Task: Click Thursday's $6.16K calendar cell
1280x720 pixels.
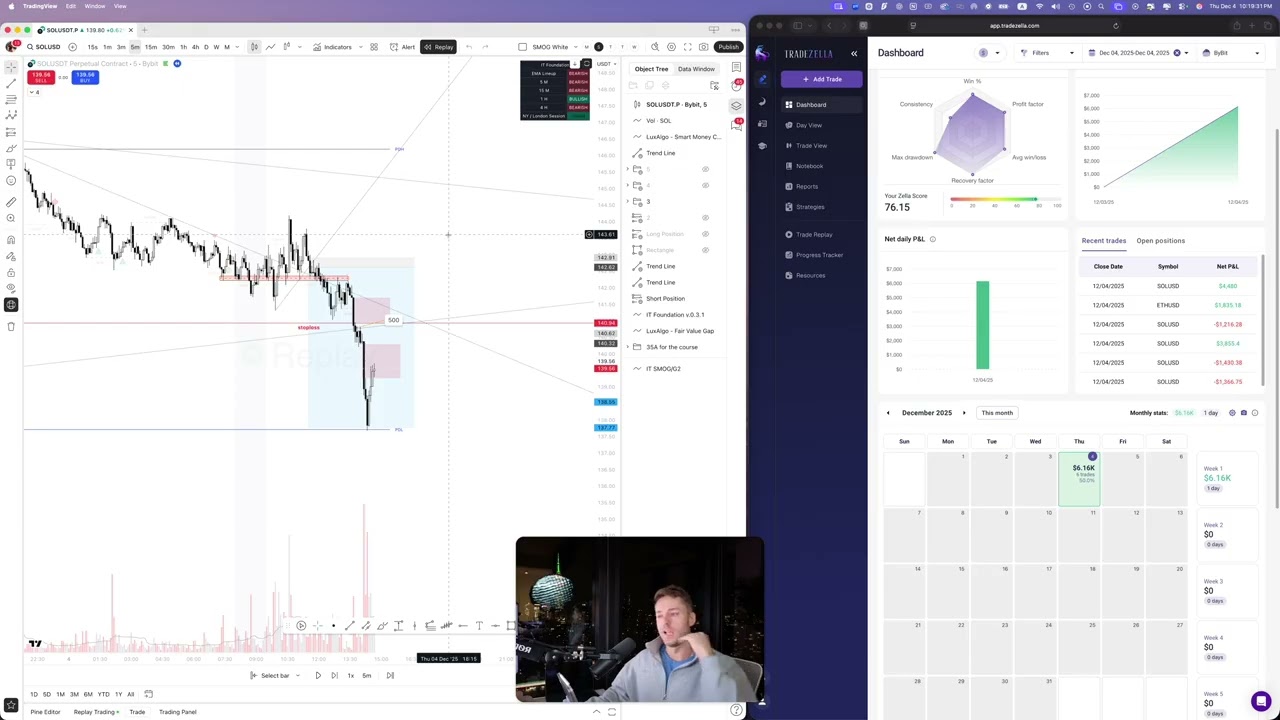Action: [x=1079, y=479]
